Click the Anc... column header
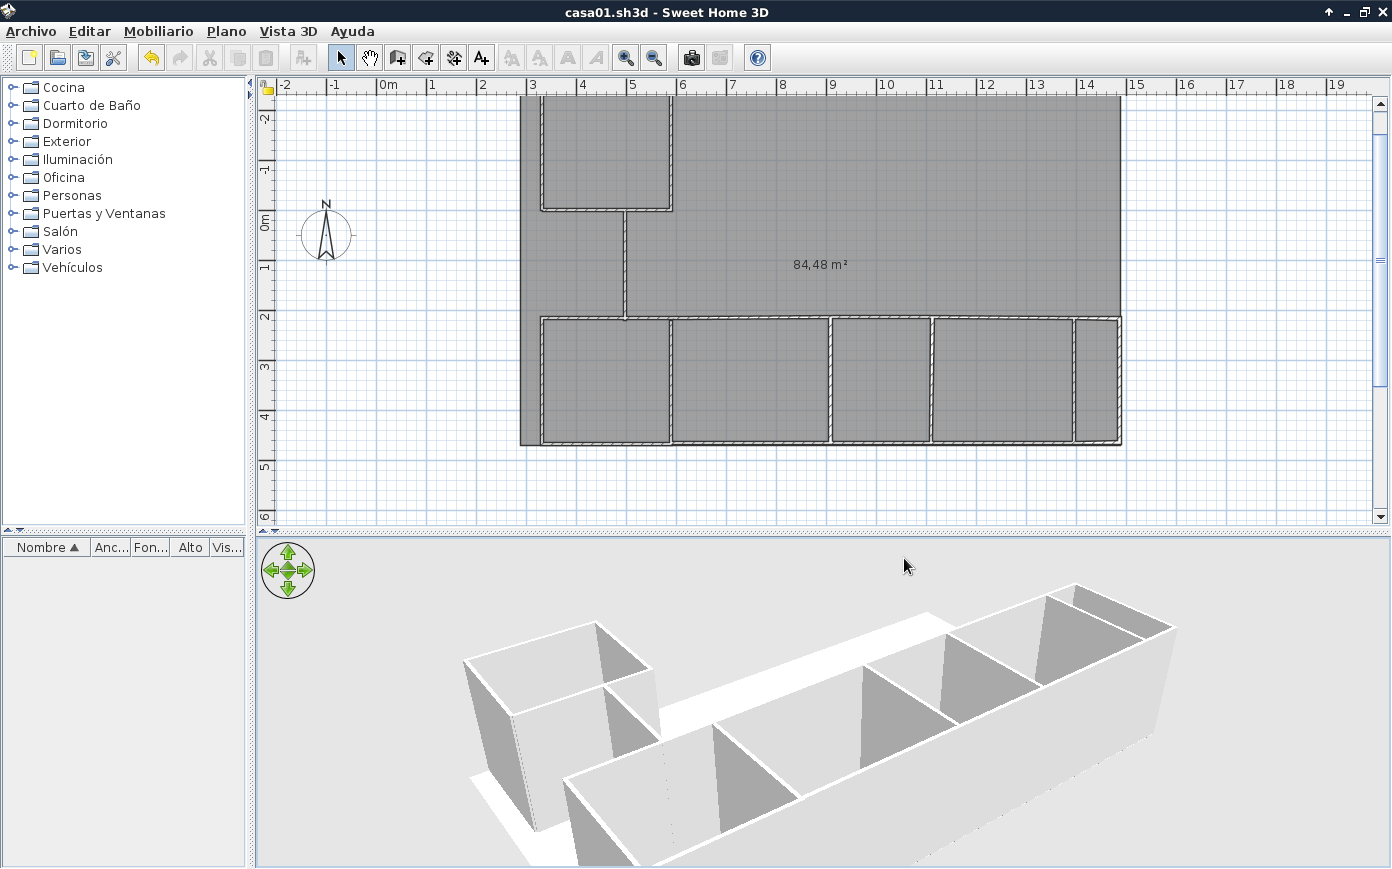 point(110,547)
